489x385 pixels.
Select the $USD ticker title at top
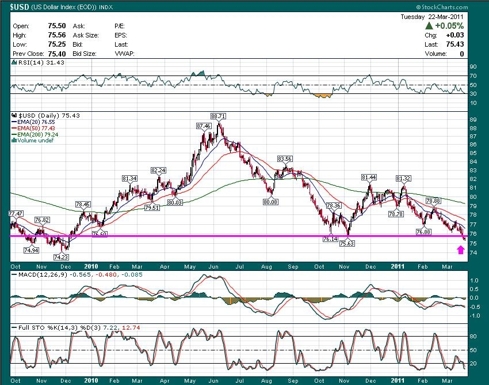(20, 7)
